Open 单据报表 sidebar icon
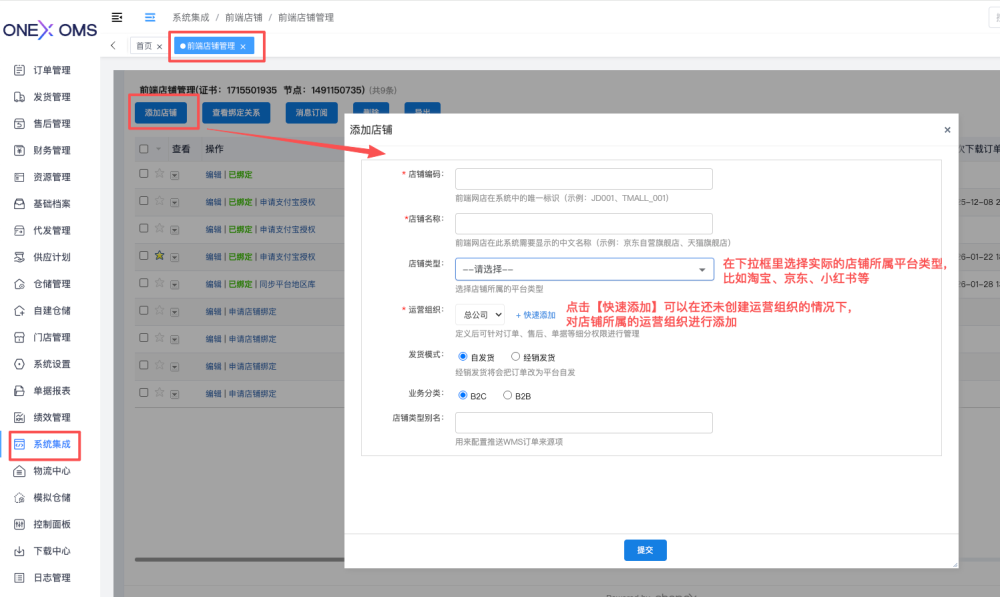1000x597 pixels. click(x=19, y=391)
